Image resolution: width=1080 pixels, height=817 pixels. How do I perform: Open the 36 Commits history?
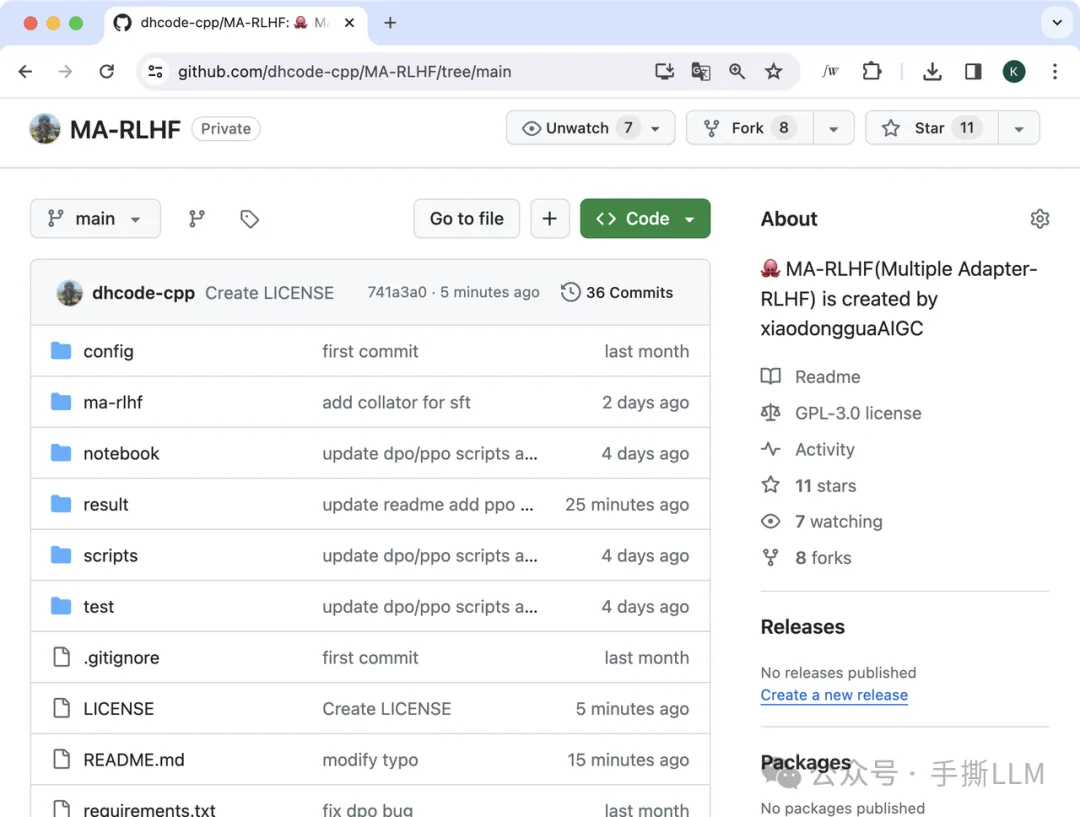pyautogui.click(x=617, y=293)
